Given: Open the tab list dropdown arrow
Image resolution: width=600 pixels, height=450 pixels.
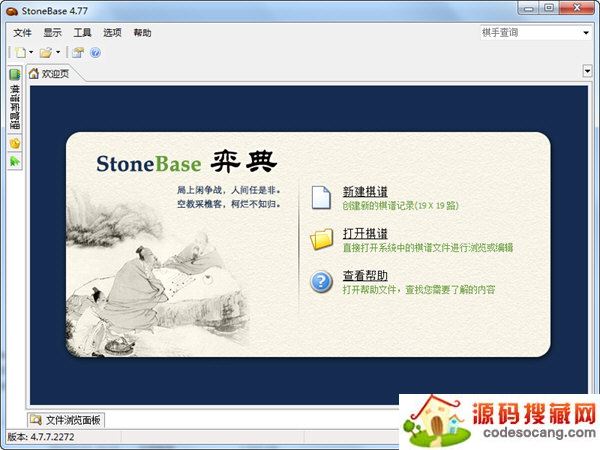Looking at the screenshot, I should pos(587,71).
